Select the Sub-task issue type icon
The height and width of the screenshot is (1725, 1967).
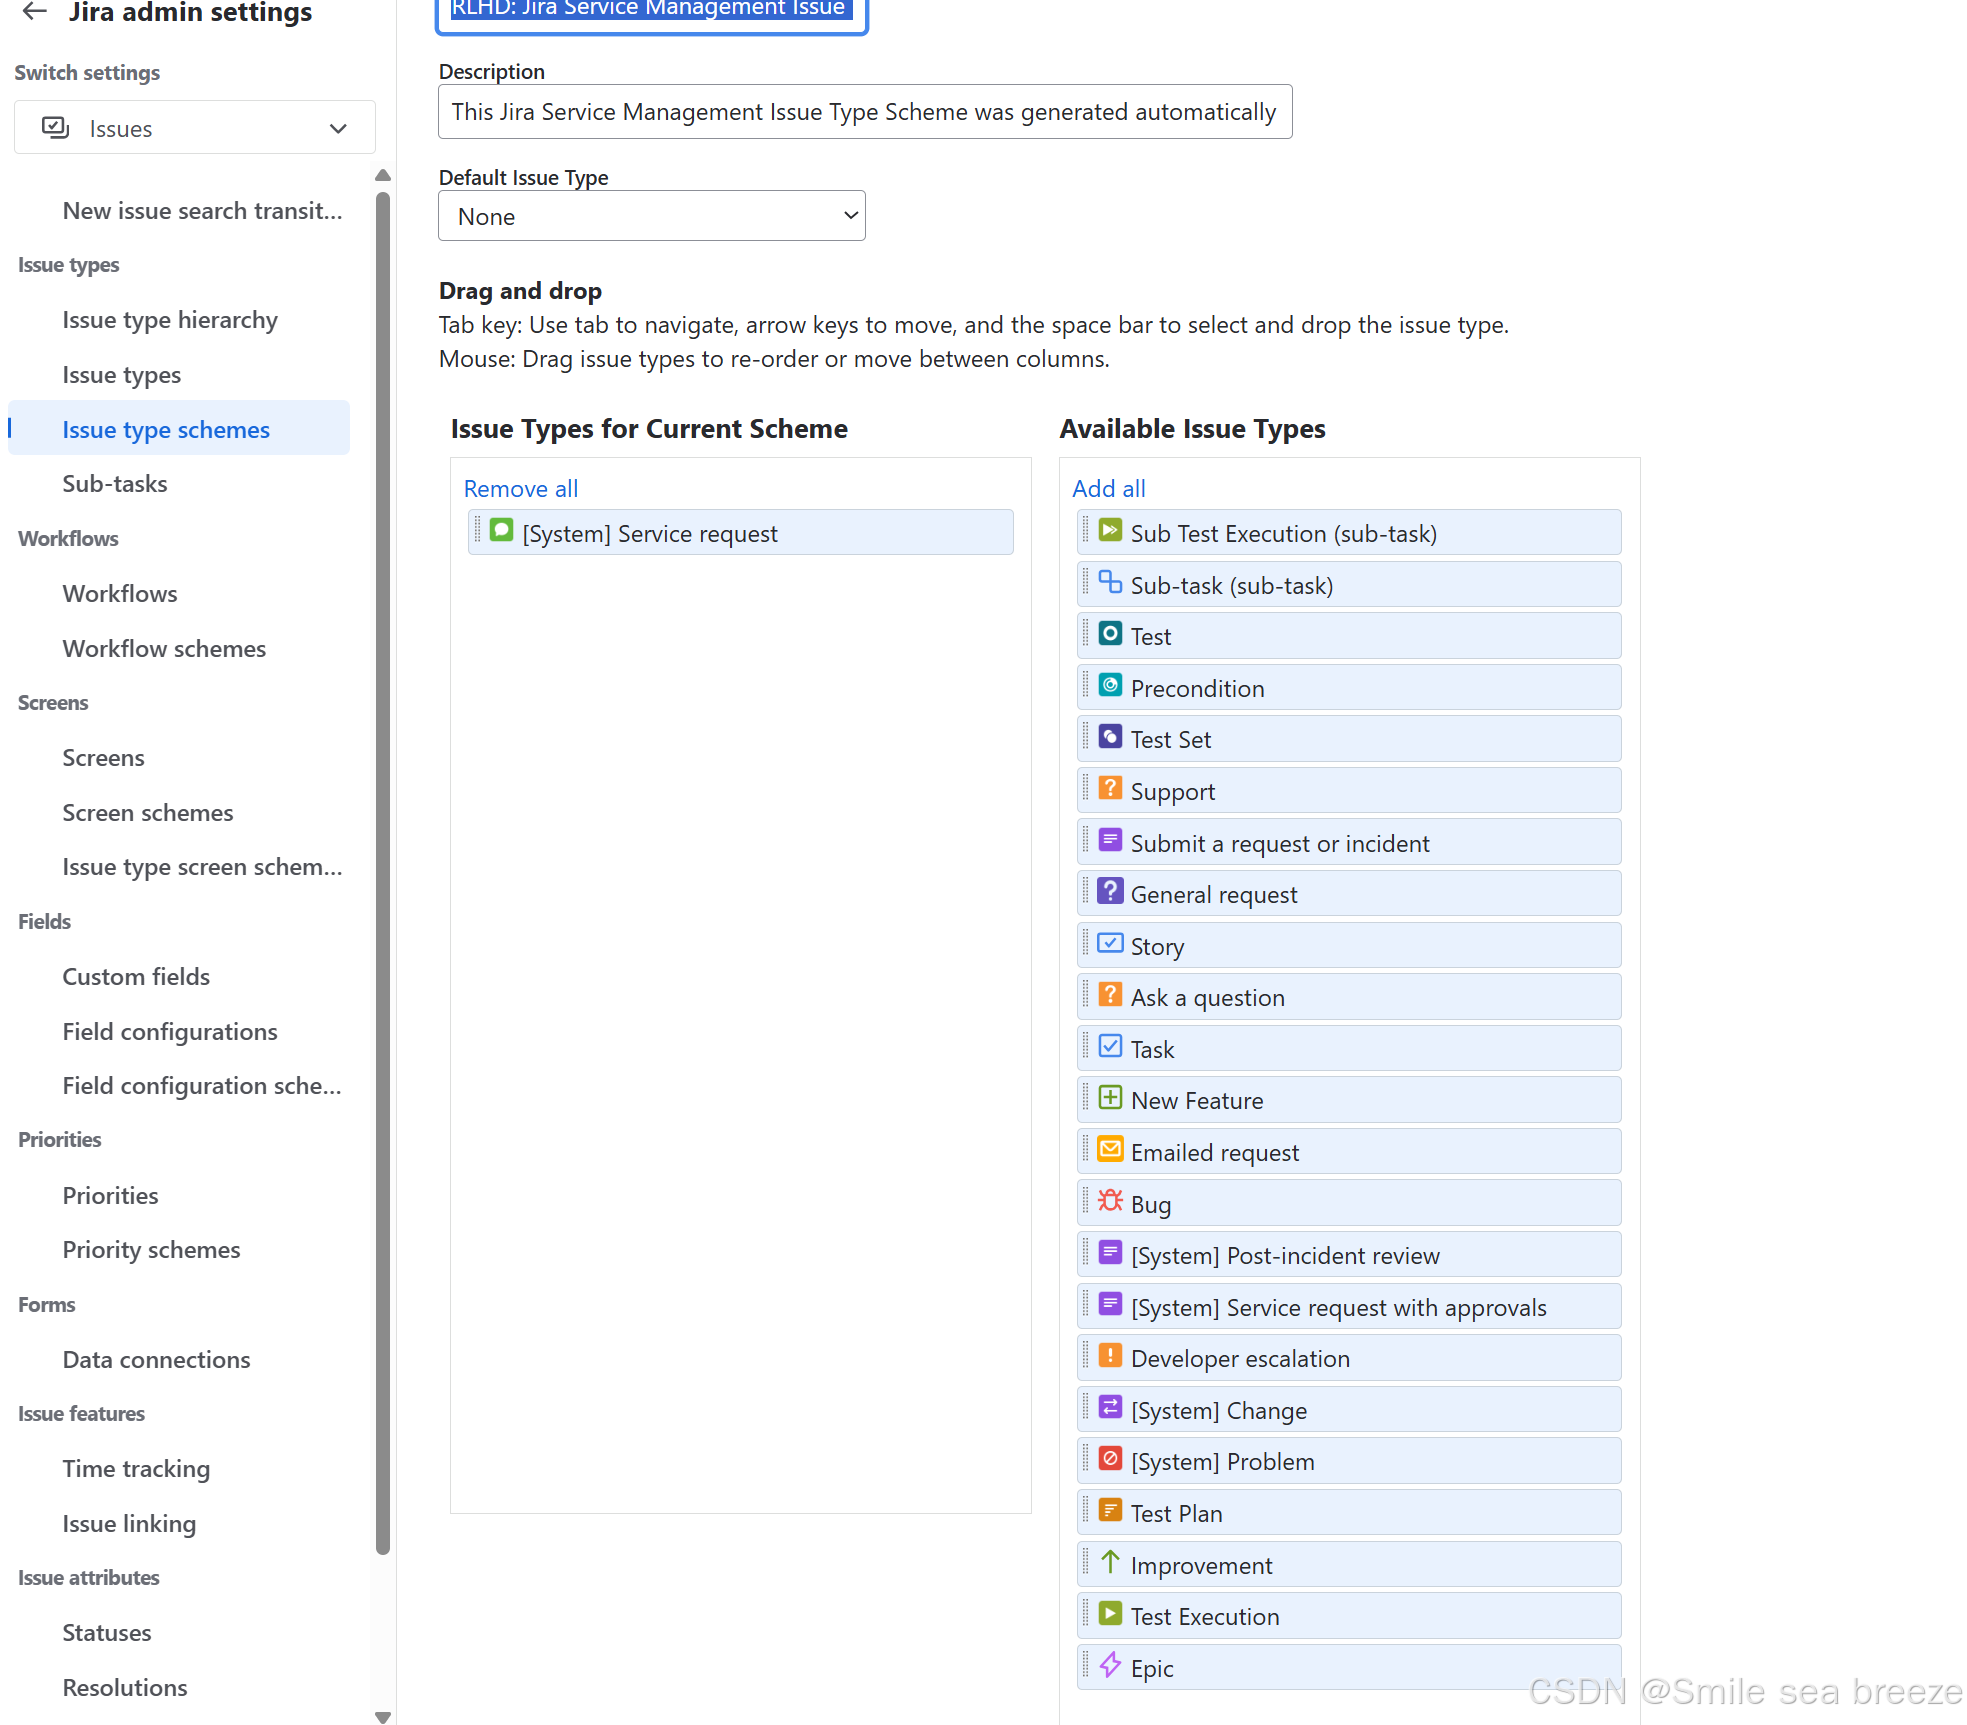tap(1110, 583)
